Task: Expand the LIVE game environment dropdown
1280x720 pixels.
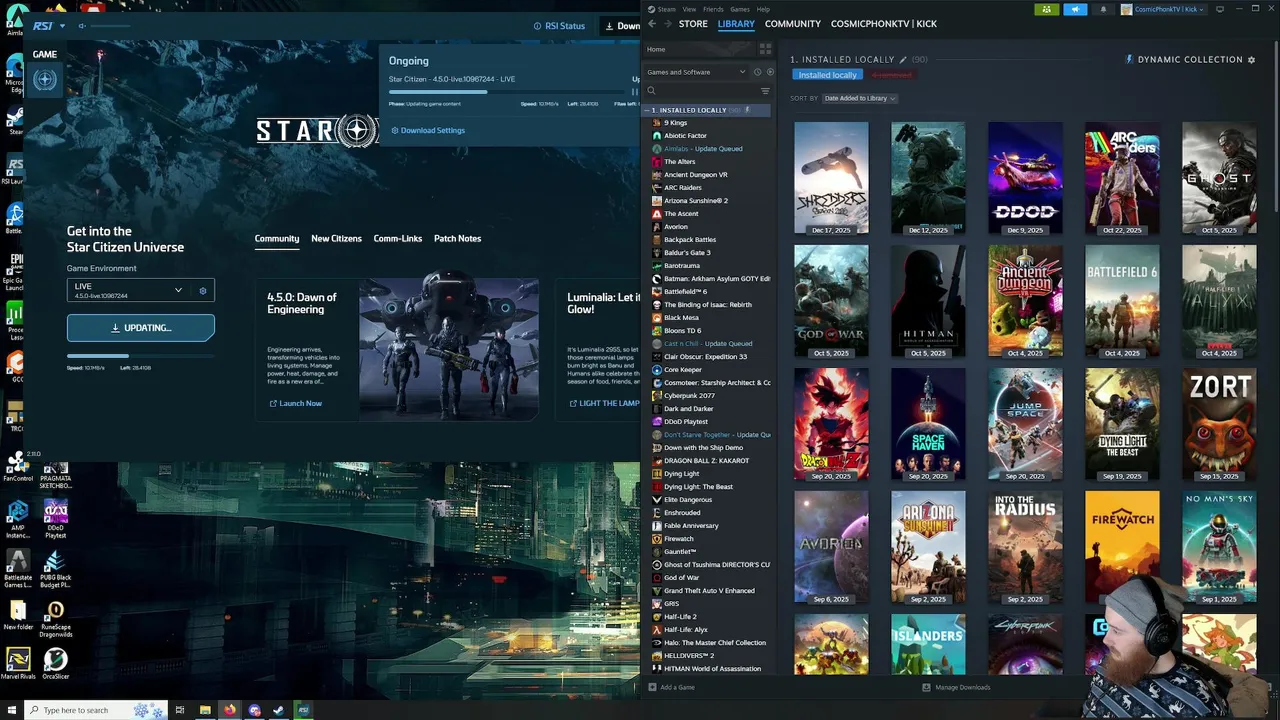Action: (x=127, y=290)
